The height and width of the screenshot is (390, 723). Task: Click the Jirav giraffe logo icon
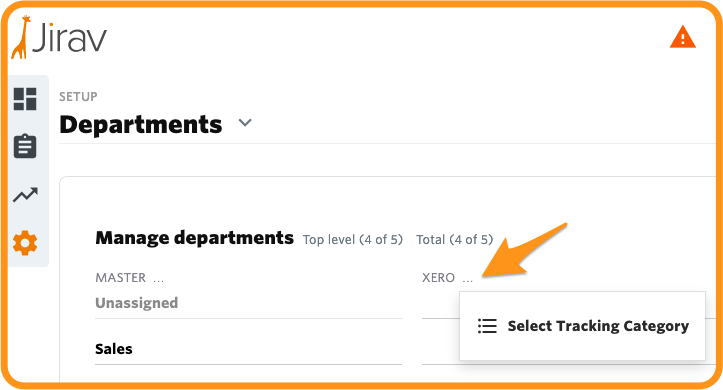coord(21,37)
